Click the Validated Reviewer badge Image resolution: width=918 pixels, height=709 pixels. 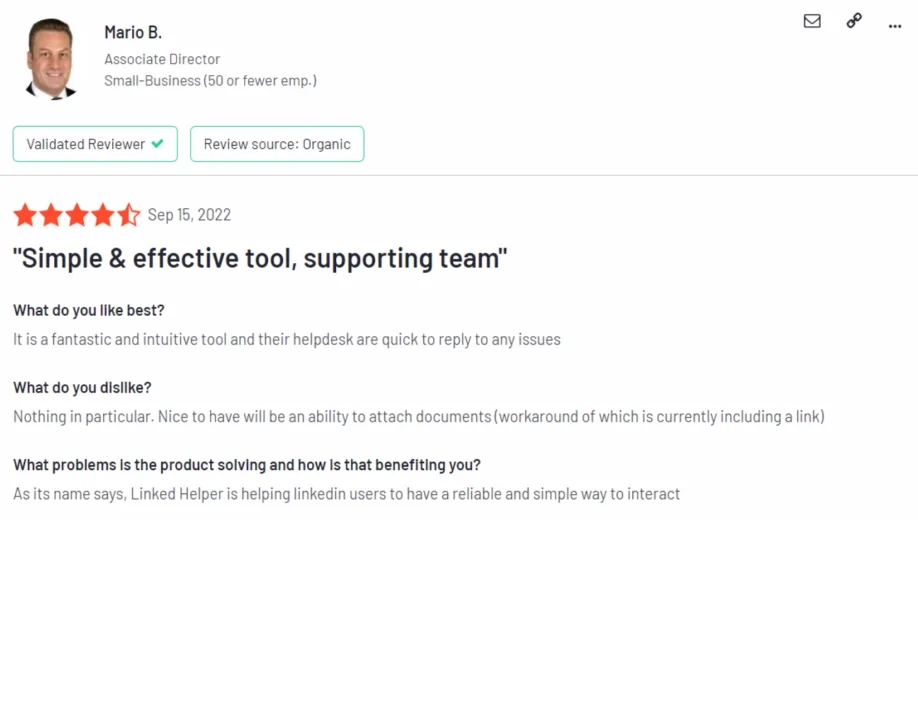[95, 144]
